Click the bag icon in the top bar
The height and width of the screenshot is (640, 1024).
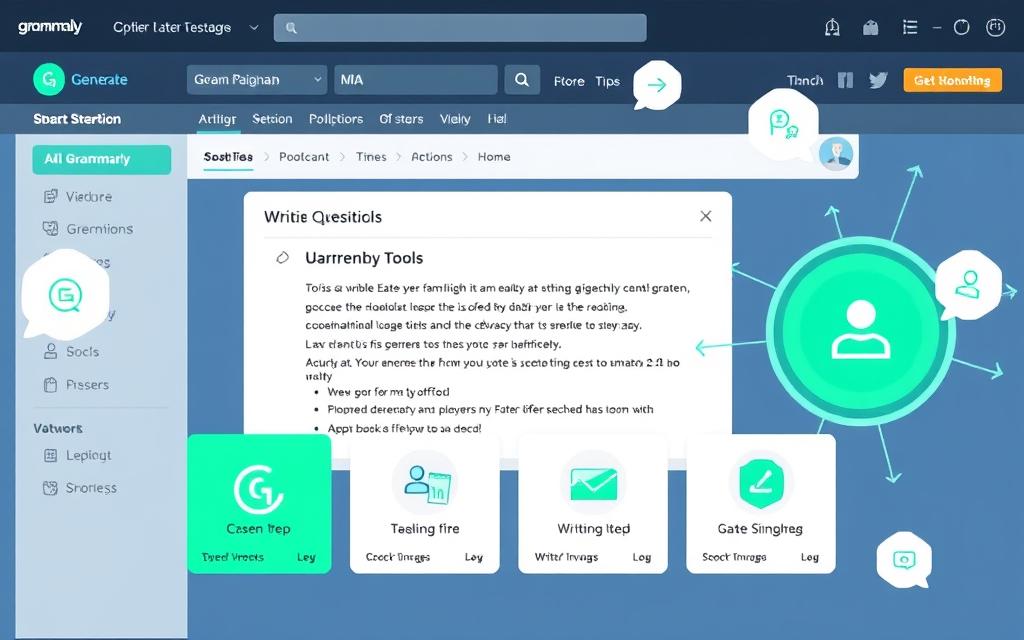[x=871, y=27]
